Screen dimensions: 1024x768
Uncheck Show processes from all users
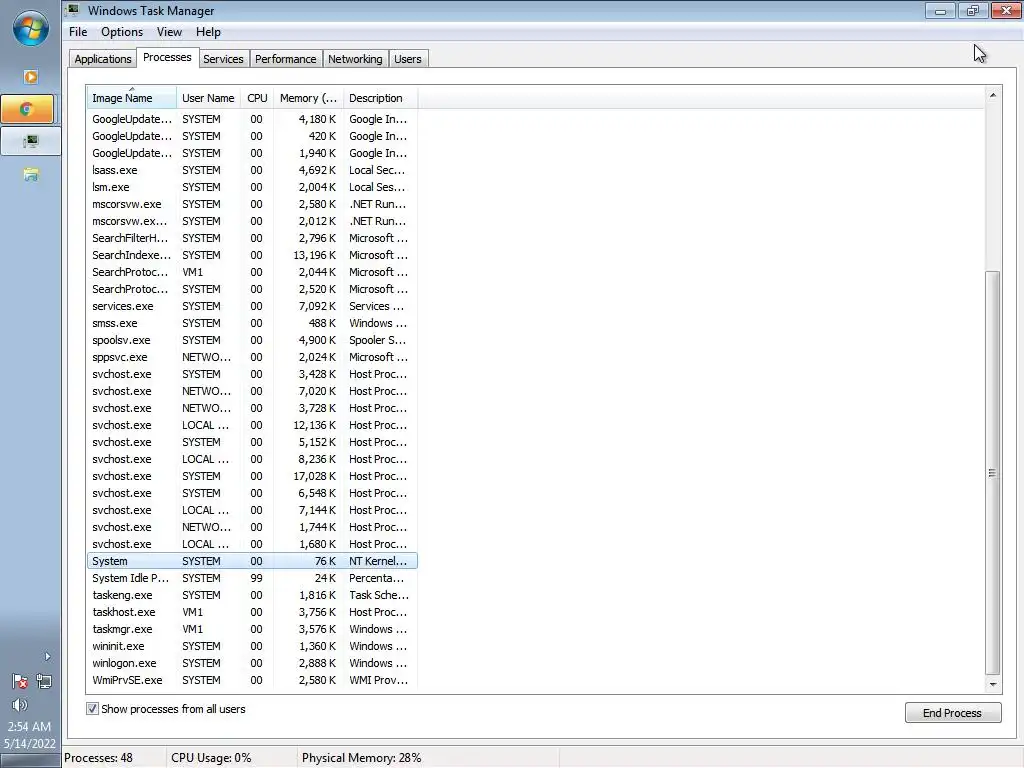click(93, 709)
